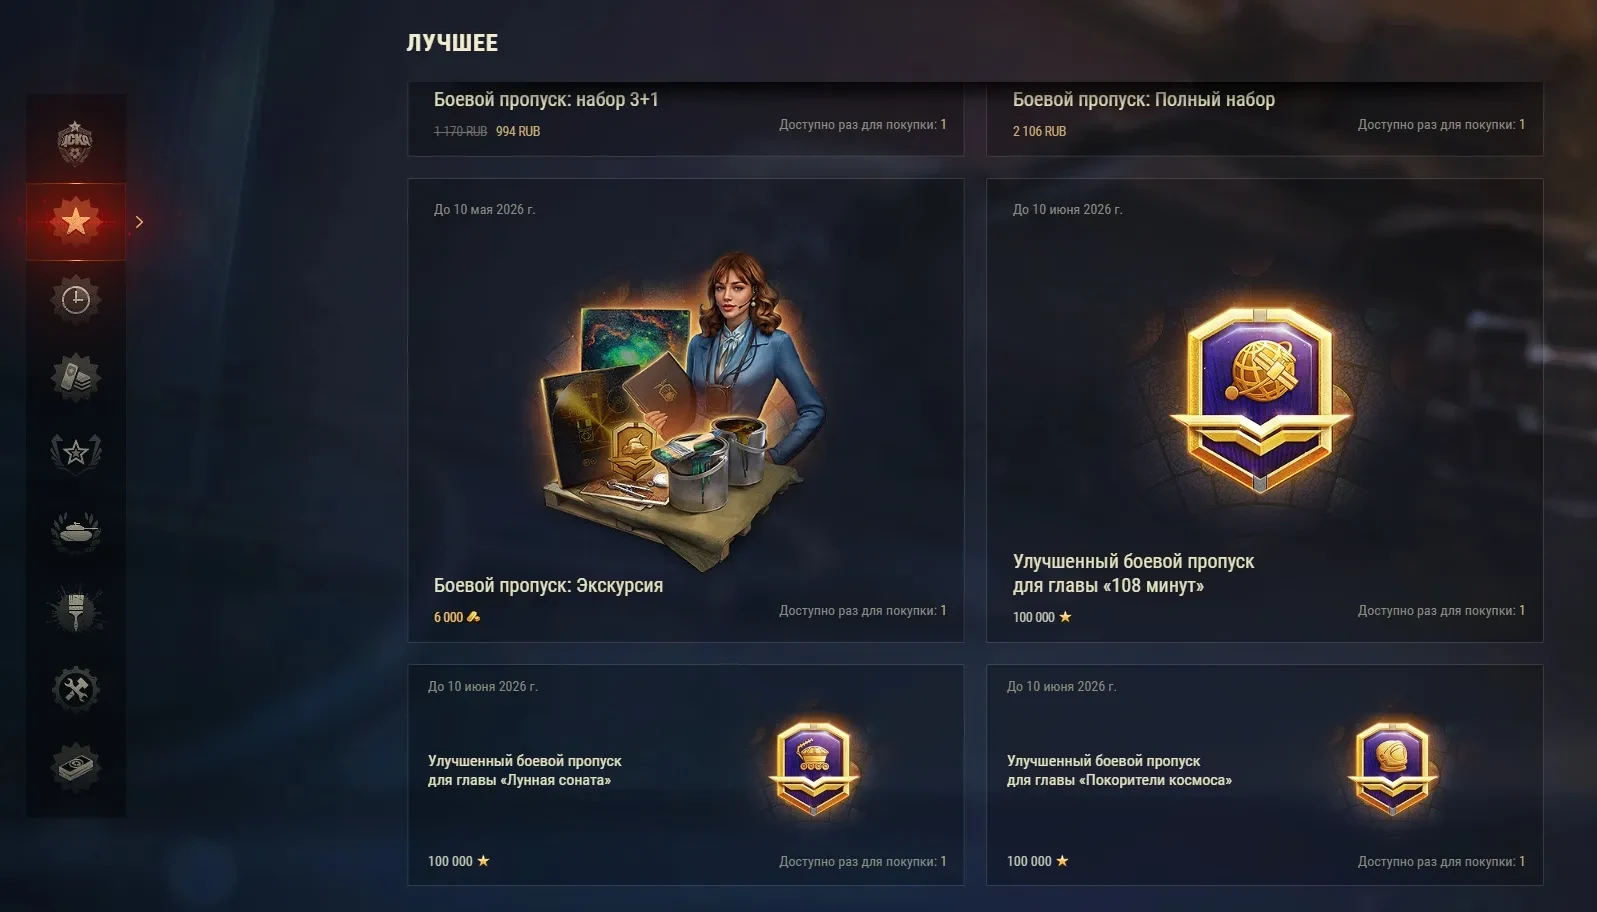Click the «108 минут» globe badge artwork

pyautogui.click(x=1260, y=398)
